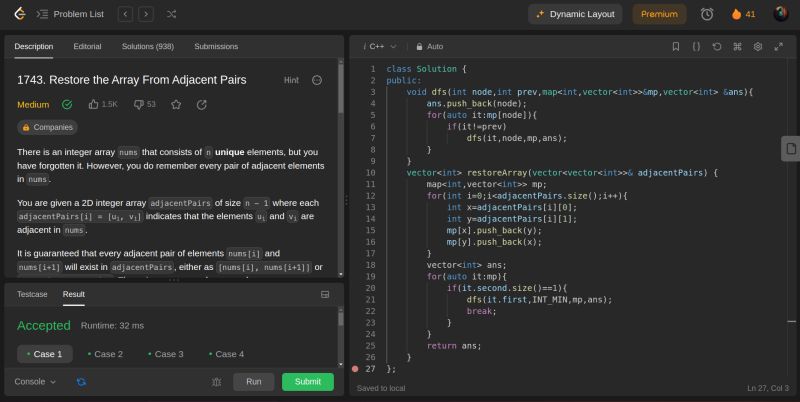Click the bookmark icon in editor toolbar
Viewport: 800px width, 402px height.
pyautogui.click(x=676, y=46)
